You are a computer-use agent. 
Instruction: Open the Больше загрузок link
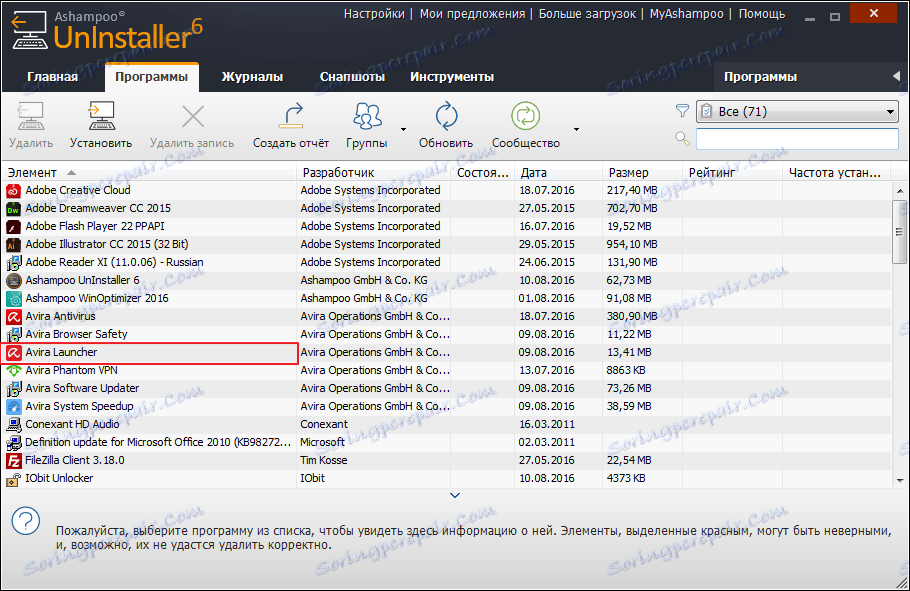coord(587,13)
